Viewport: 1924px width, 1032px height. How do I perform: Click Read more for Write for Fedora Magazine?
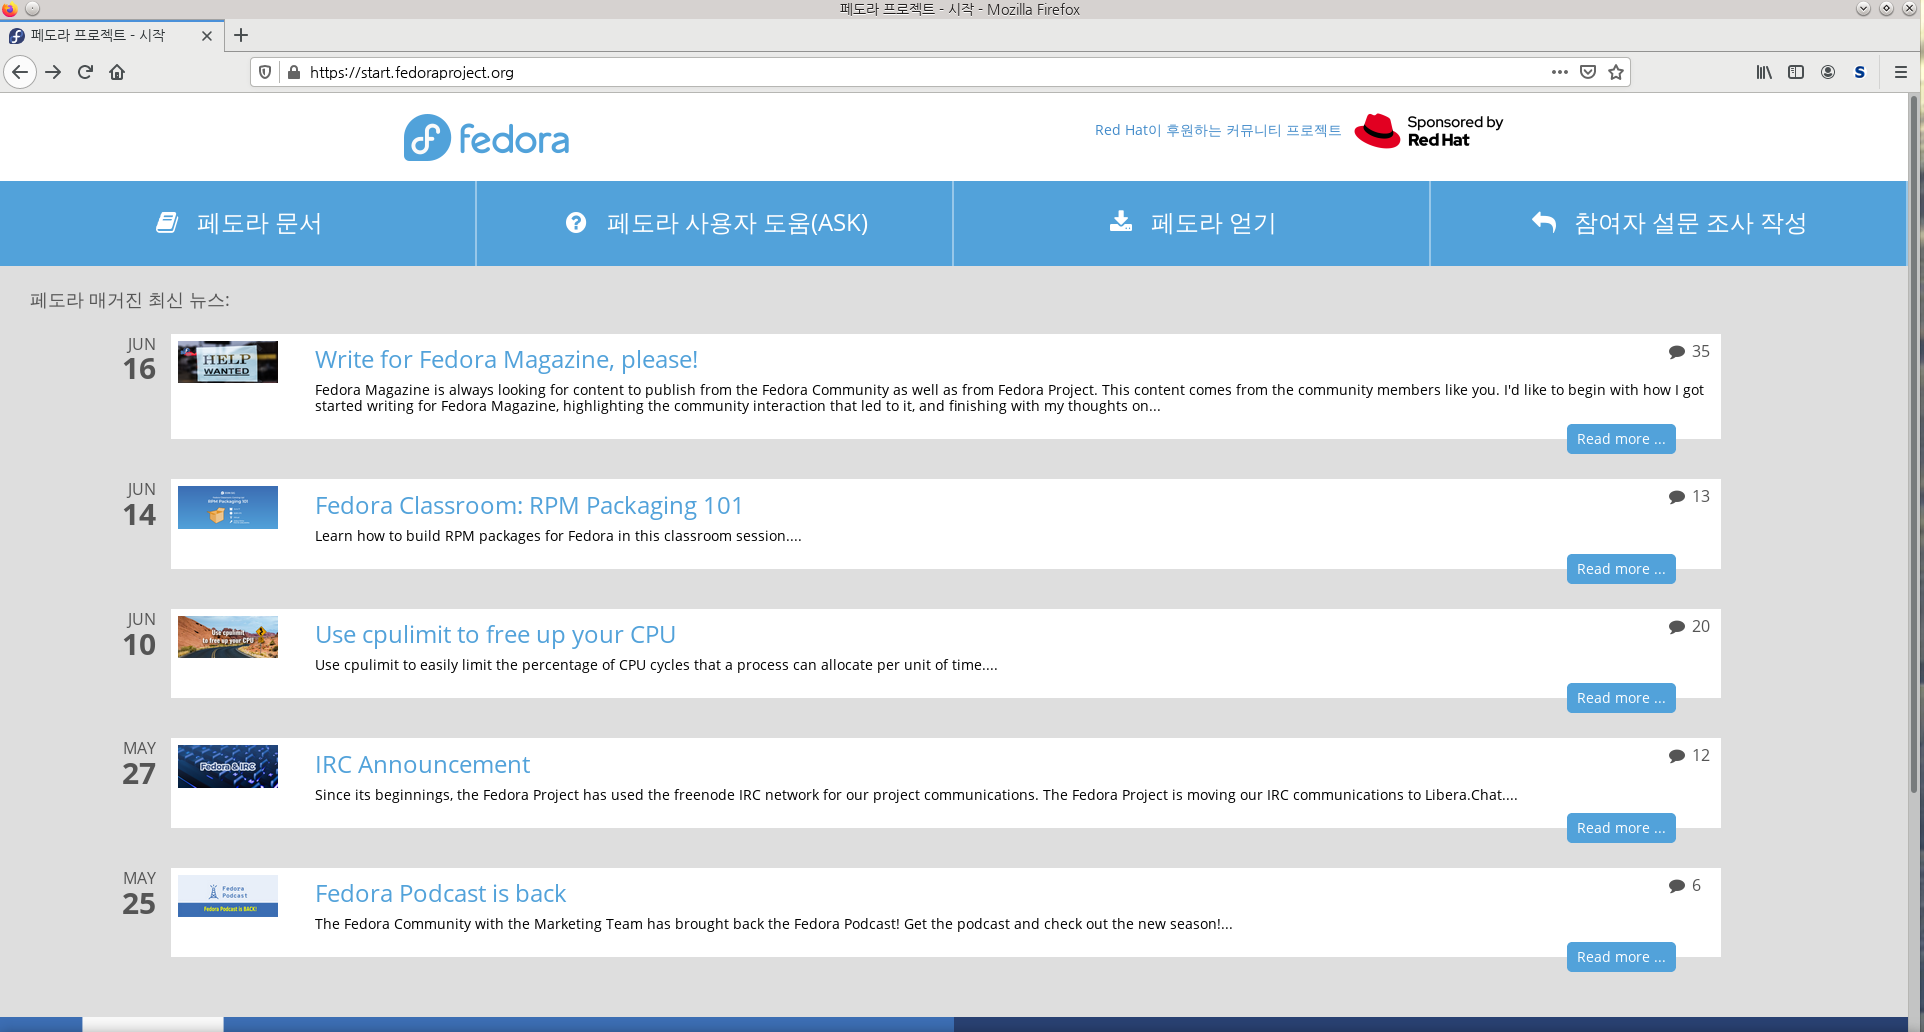pyautogui.click(x=1621, y=439)
